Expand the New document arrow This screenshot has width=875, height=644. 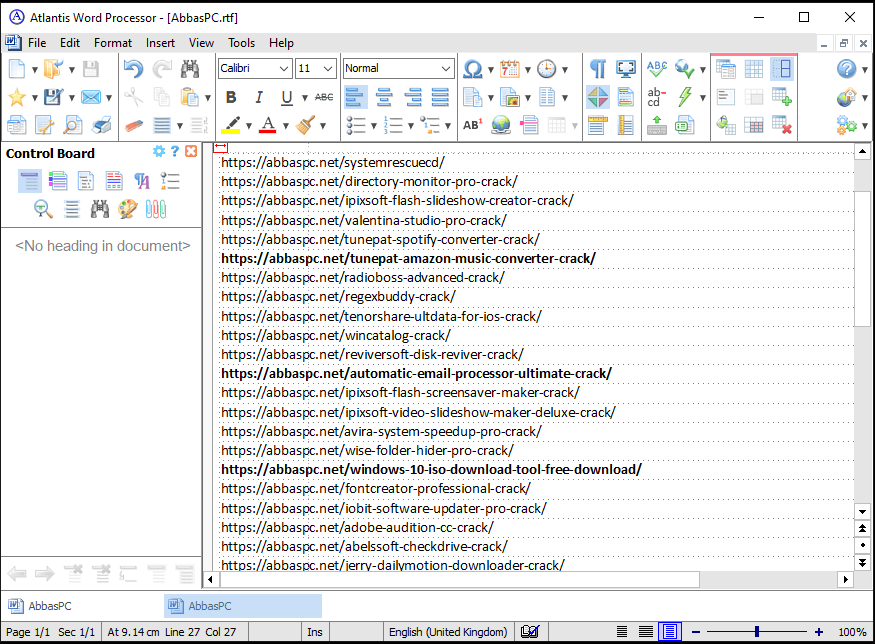[35, 70]
